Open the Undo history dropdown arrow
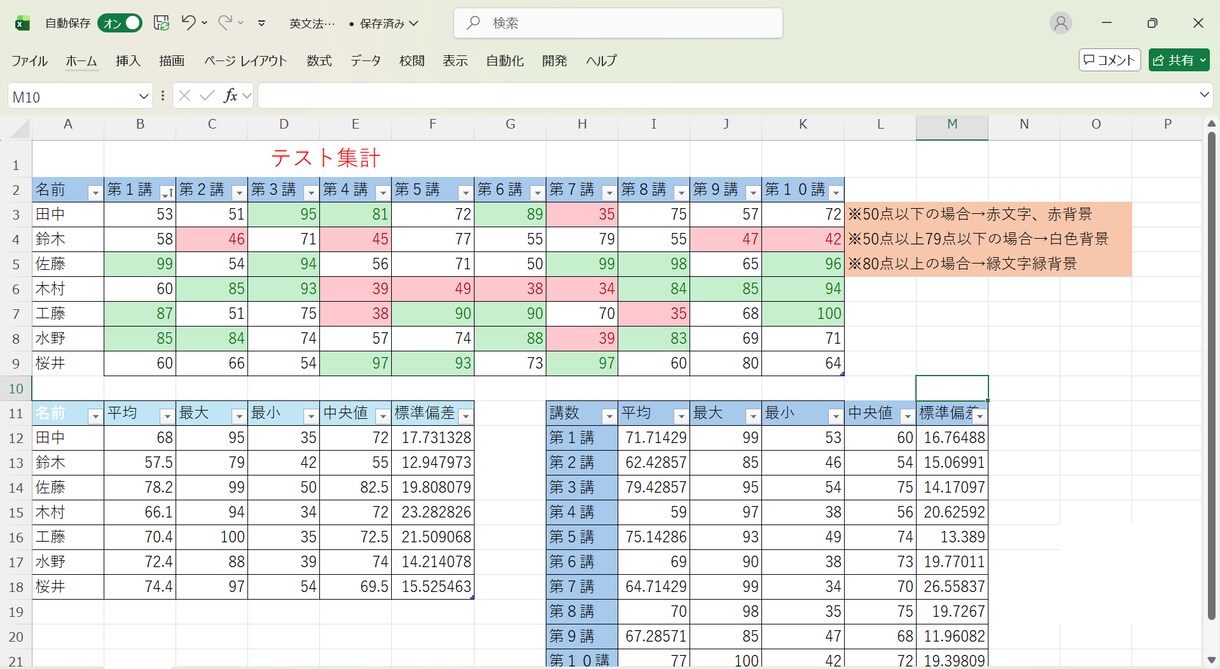Screen dimensions: 1220x669 click(205, 23)
